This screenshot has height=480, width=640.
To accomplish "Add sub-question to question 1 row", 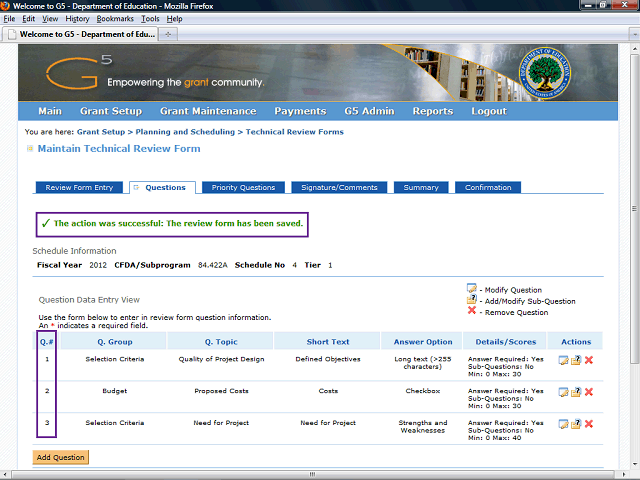I will click(x=576, y=360).
